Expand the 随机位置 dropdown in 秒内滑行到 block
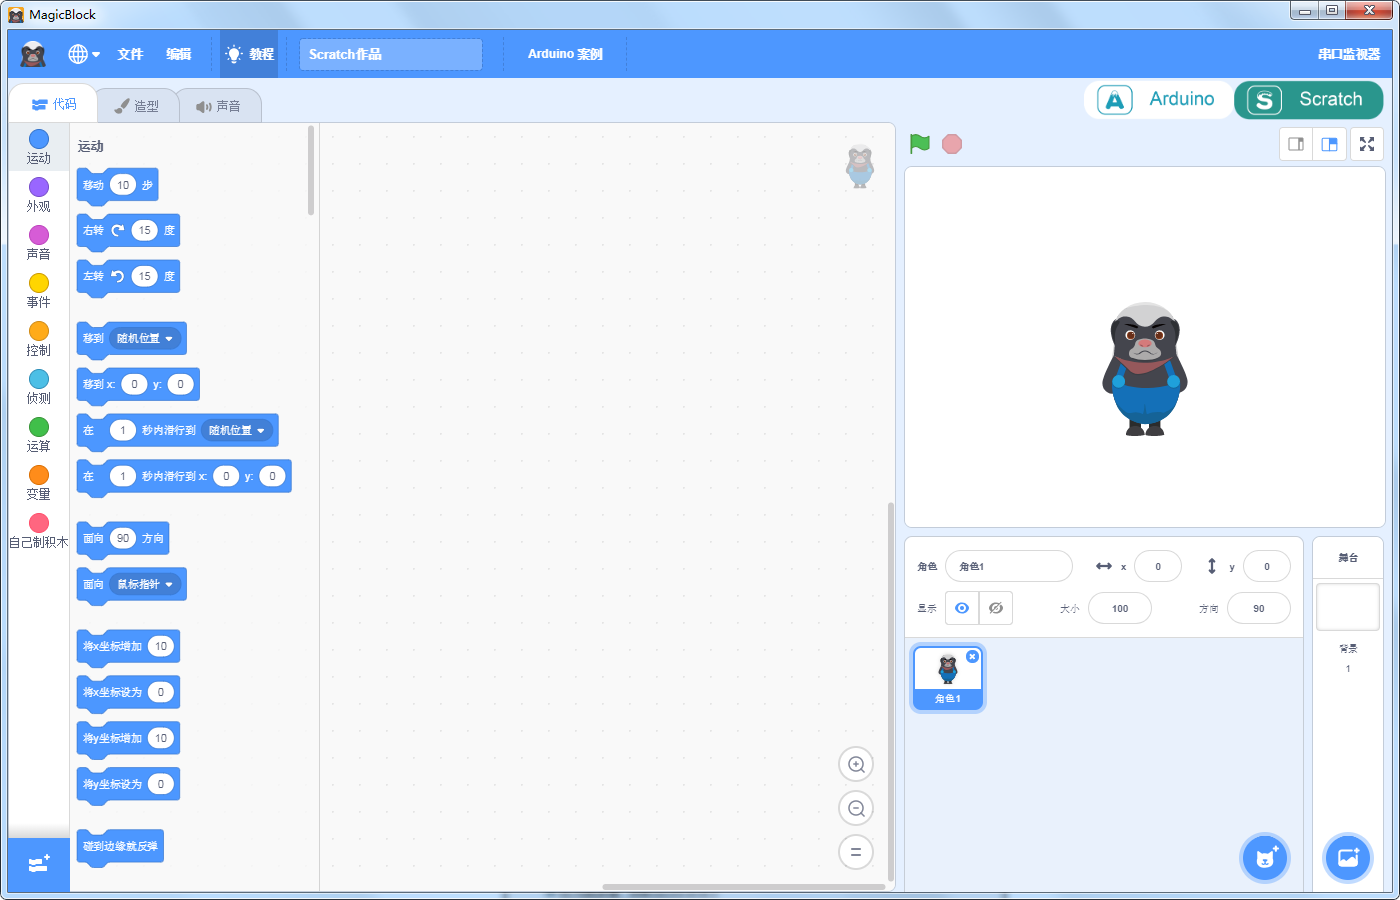The width and height of the screenshot is (1400, 900). pos(237,430)
